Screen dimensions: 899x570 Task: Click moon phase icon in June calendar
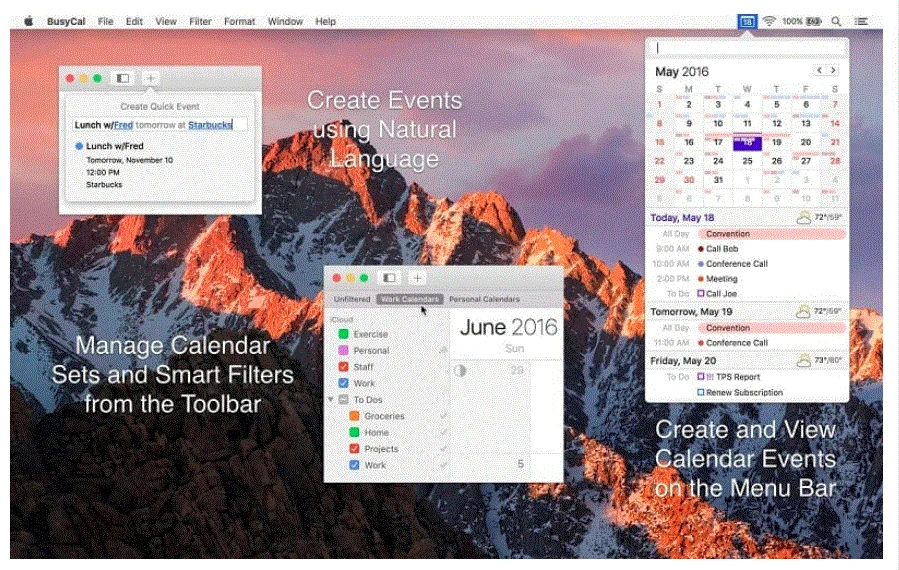point(460,371)
